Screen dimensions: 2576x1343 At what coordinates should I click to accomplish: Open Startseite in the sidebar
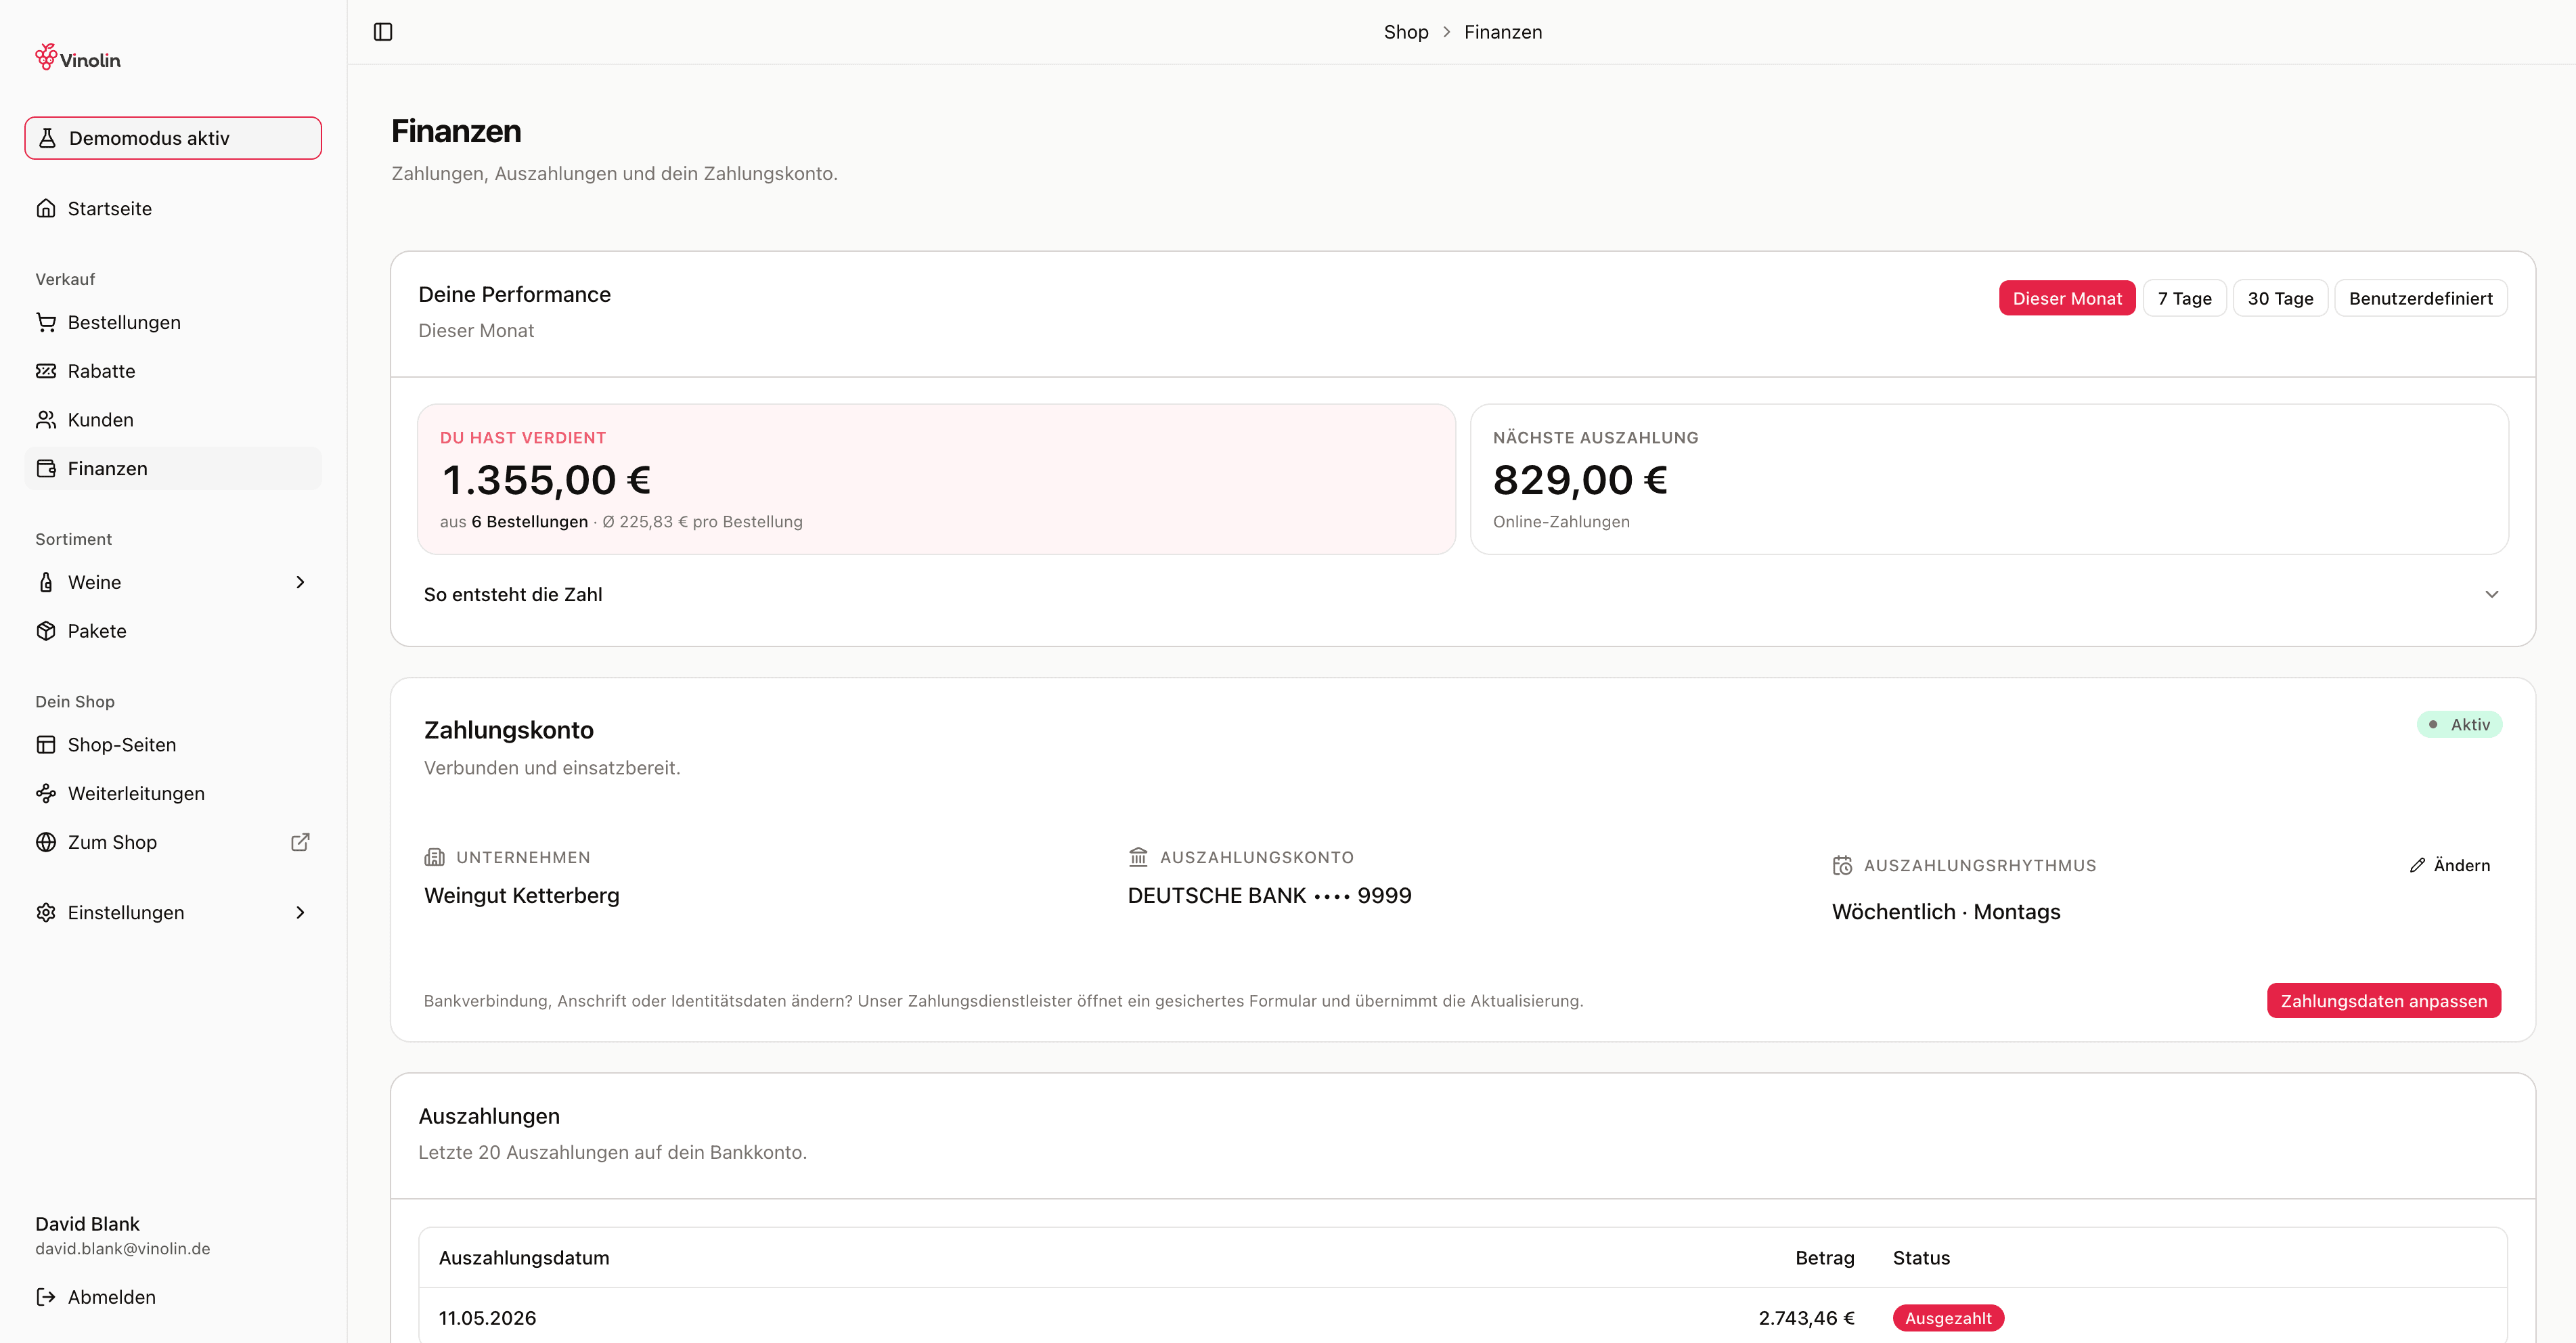click(173, 208)
